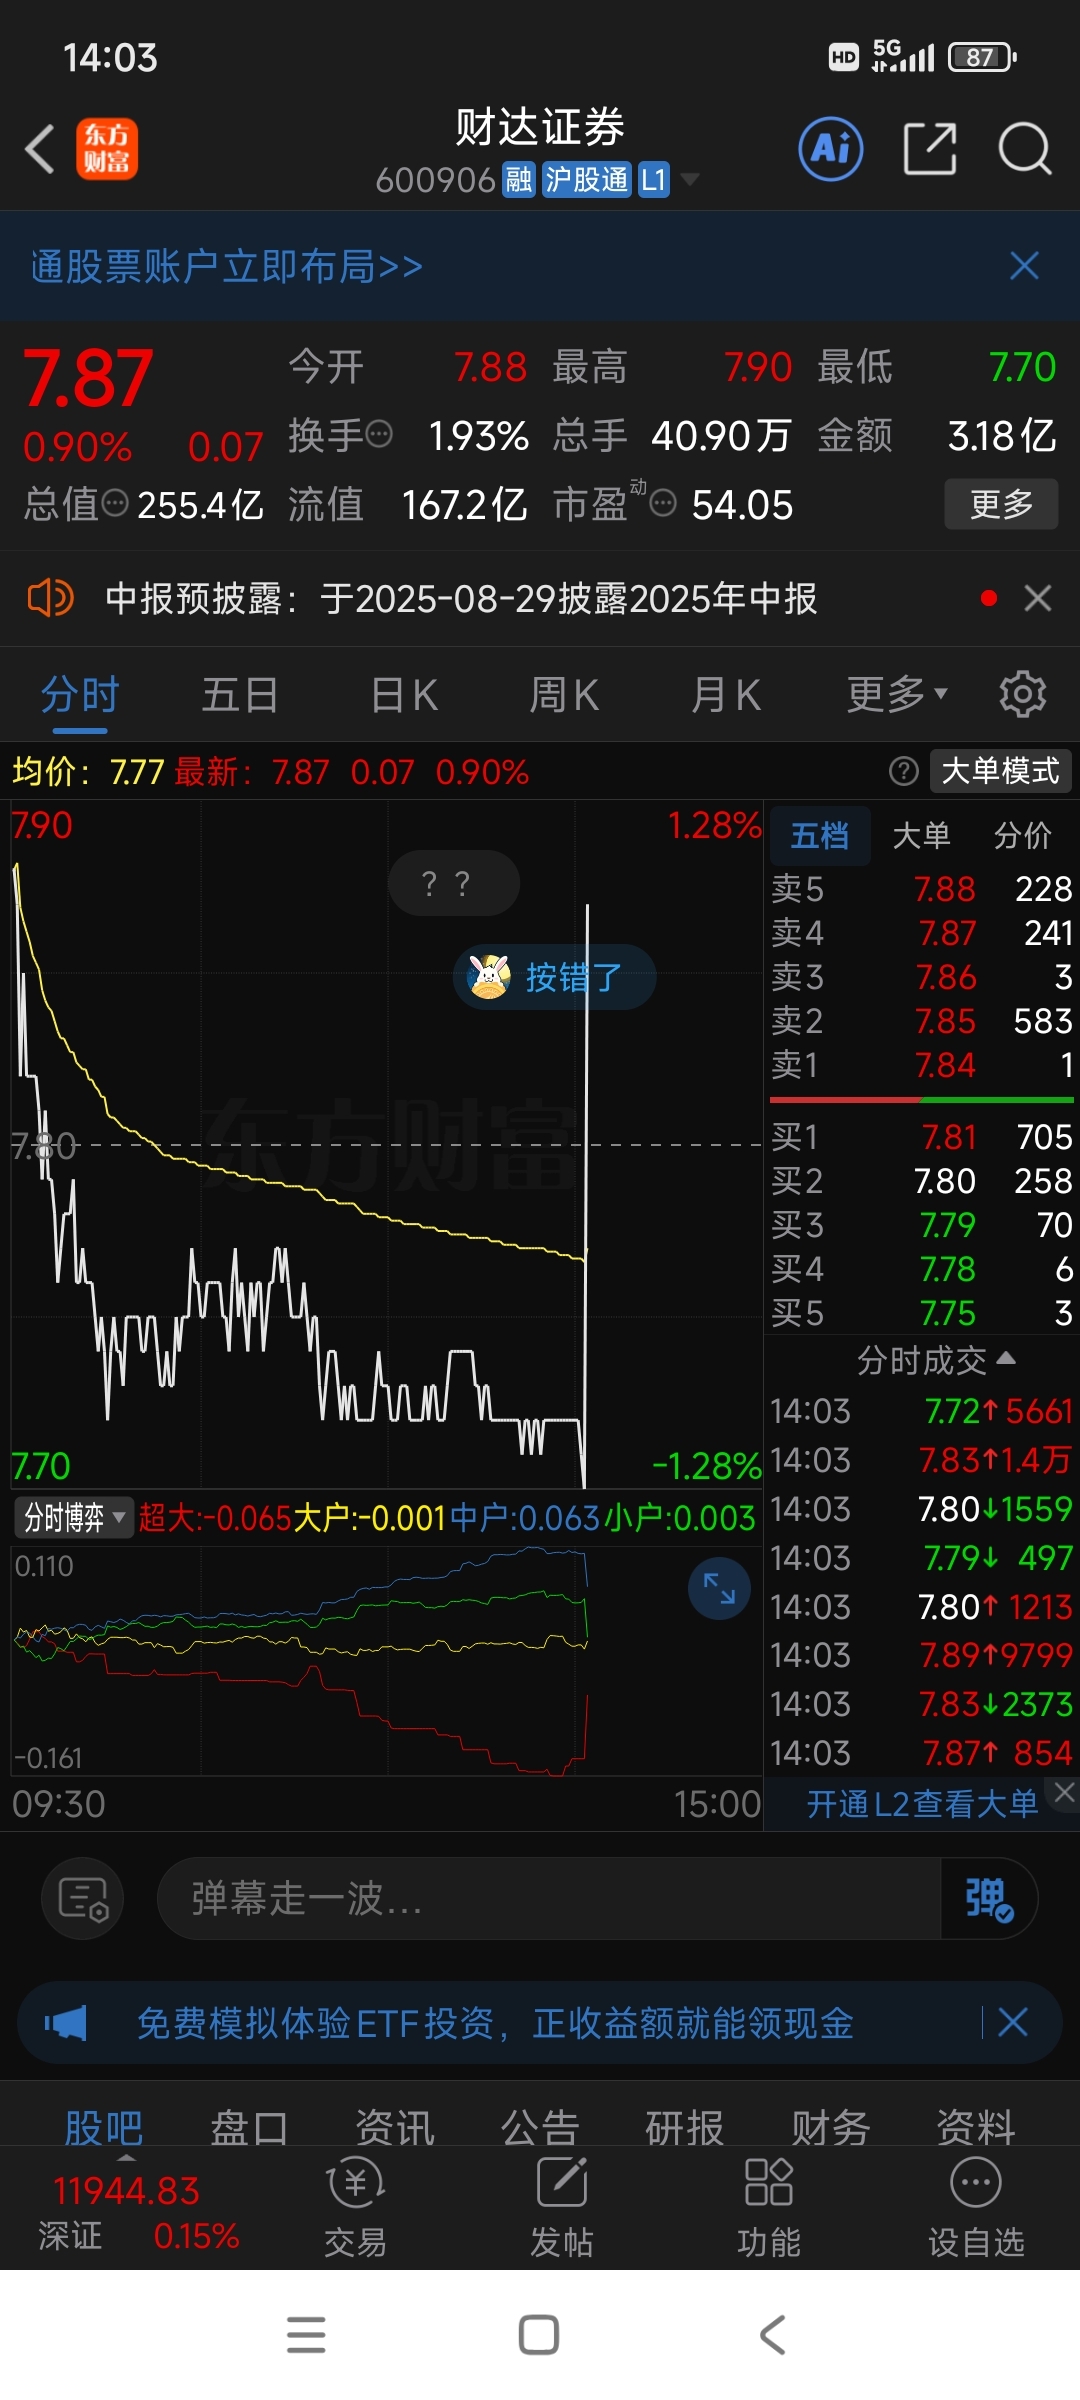Tap the expand chart fullscreen icon
Screen dimensions: 1080x2400
[x=719, y=1588]
